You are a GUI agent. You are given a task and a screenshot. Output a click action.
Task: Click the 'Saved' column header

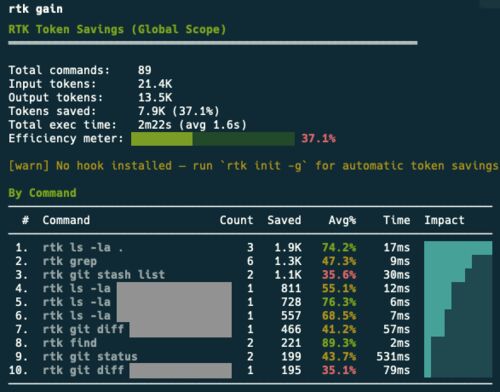[x=284, y=220]
